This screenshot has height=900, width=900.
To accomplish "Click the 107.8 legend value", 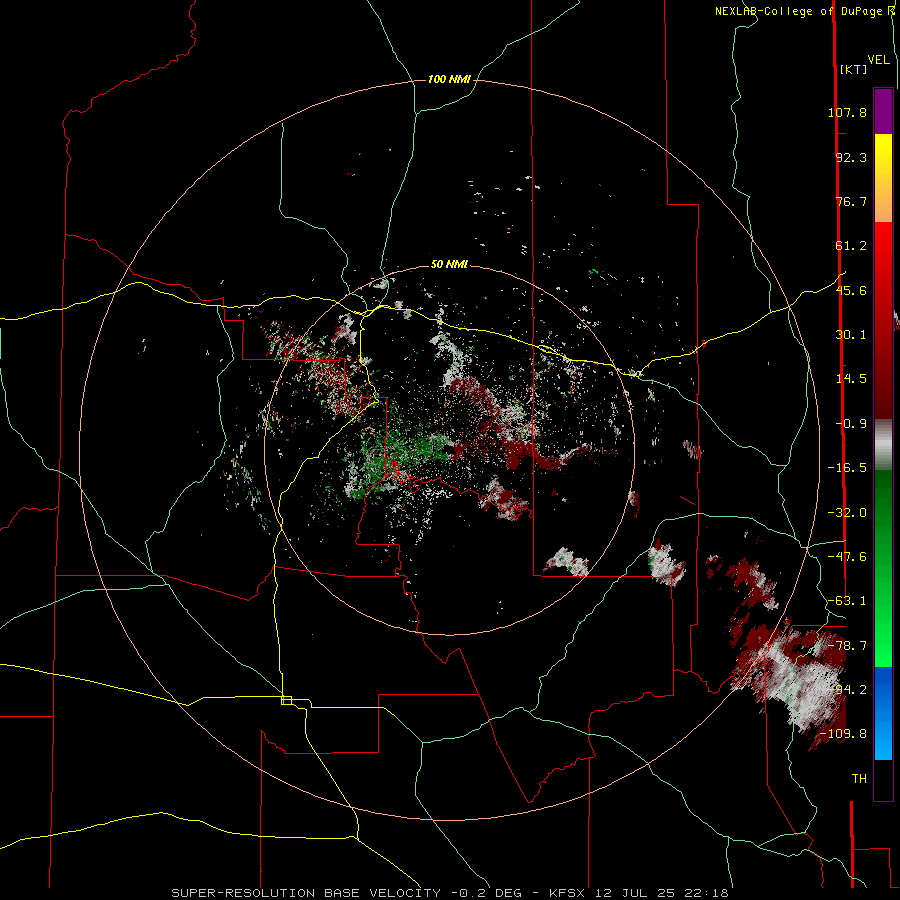I will 847,112.
